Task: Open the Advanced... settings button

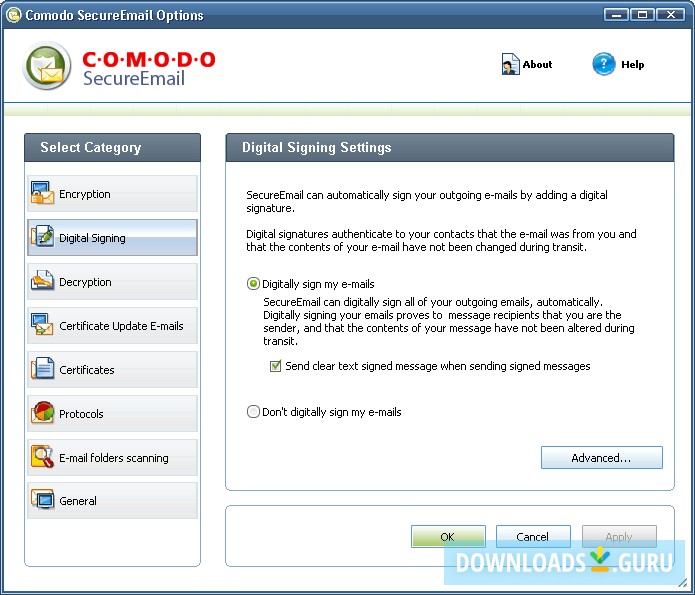Action: point(601,458)
